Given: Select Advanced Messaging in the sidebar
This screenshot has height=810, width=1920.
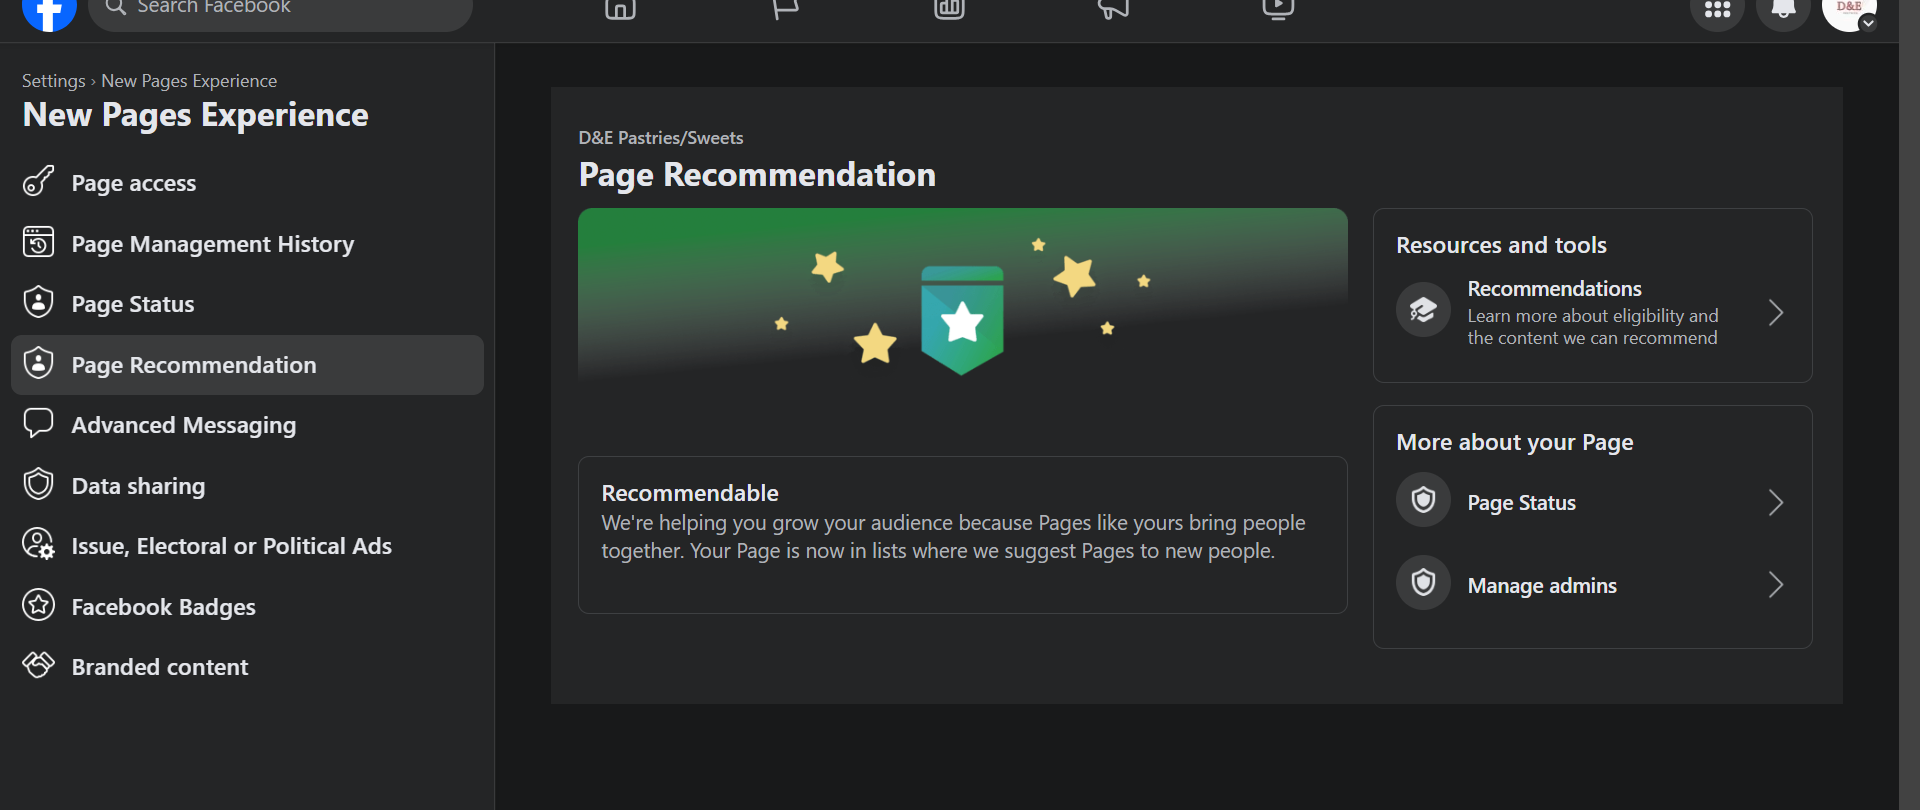Looking at the screenshot, I should click(184, 425).
